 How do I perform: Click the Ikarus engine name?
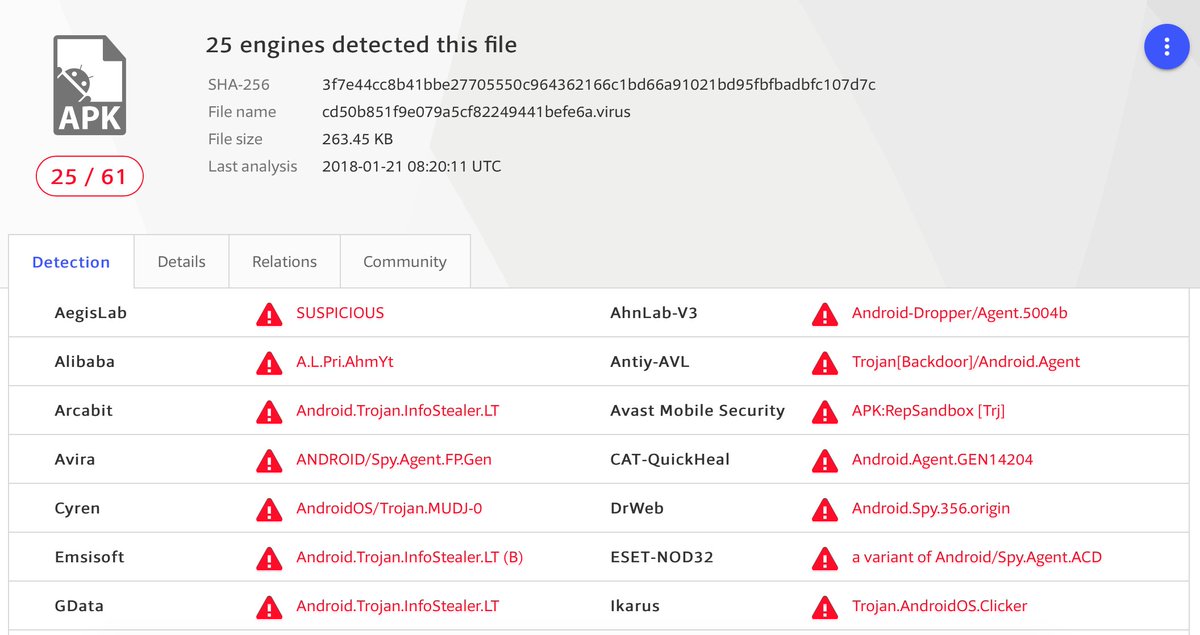(x=635, y=606)
